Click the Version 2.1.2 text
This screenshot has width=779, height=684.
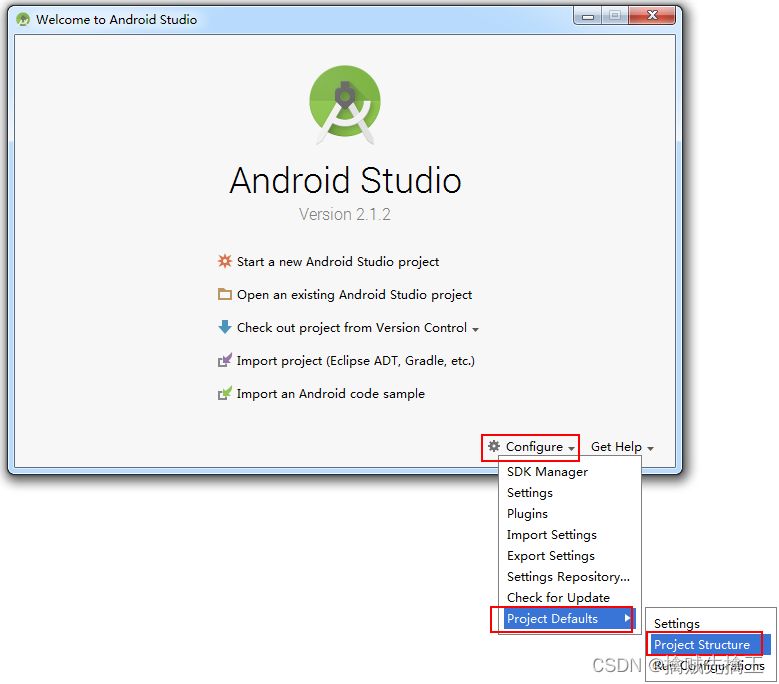click(344, 215)
